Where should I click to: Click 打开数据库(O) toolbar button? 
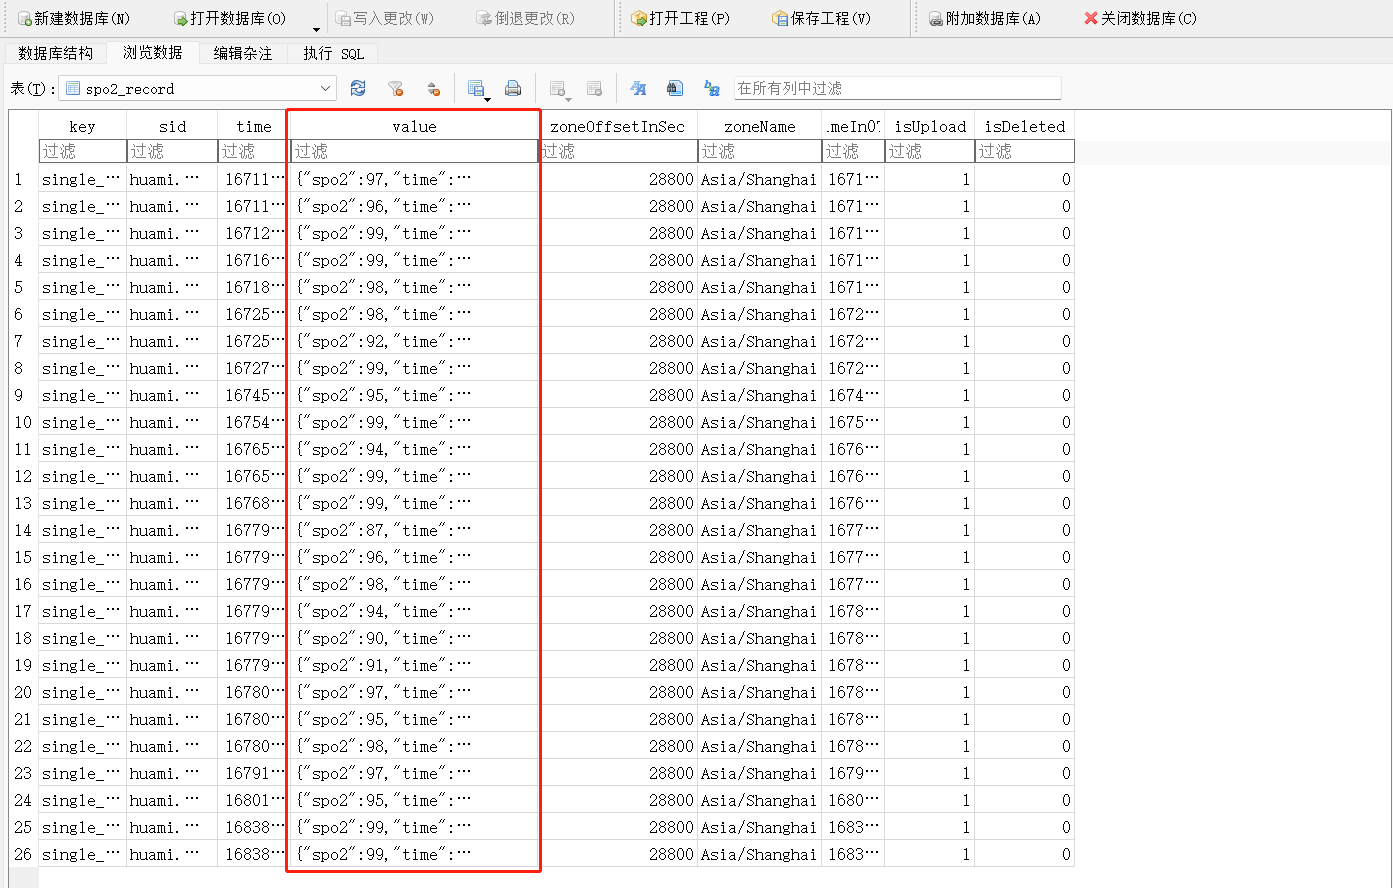[x=229, y=18]
